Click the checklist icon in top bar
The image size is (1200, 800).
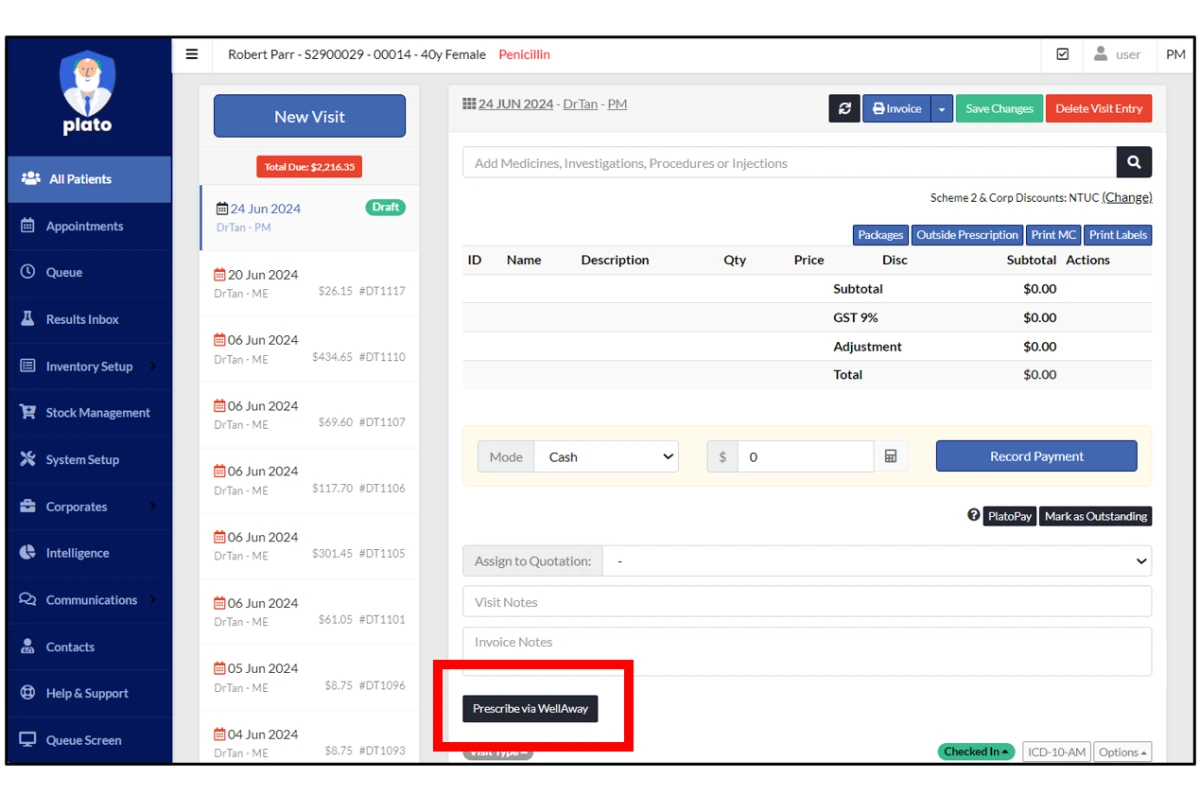tap(1063, 54)
